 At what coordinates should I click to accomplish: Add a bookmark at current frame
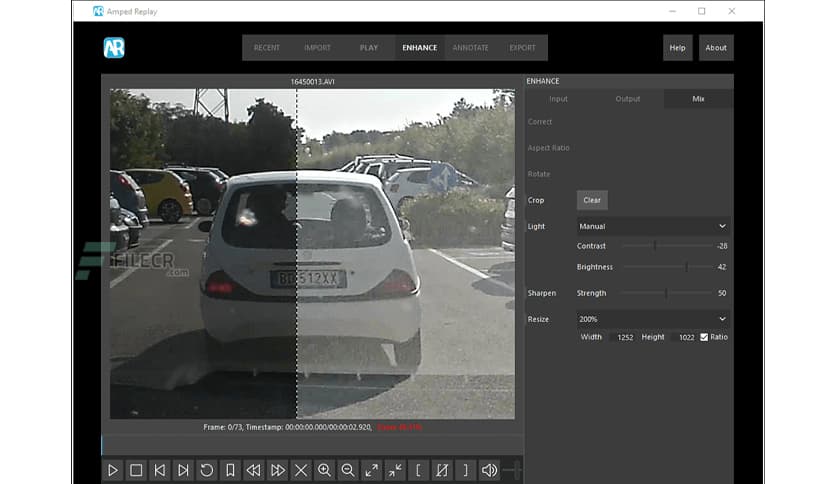tap(230, 470)
